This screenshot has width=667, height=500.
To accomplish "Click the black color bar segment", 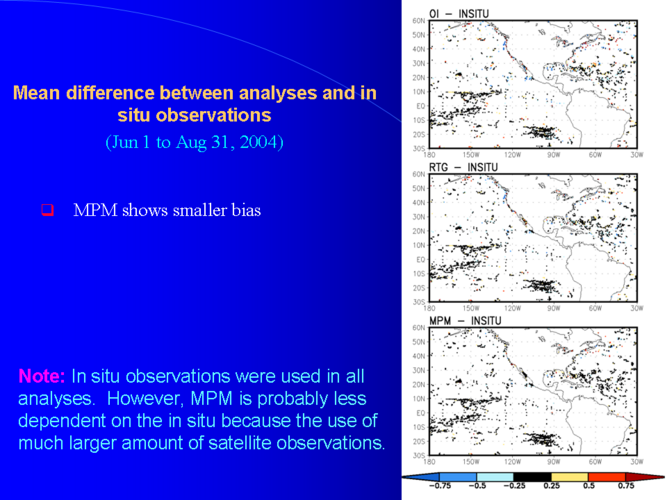I will click(x=532, y=477).
